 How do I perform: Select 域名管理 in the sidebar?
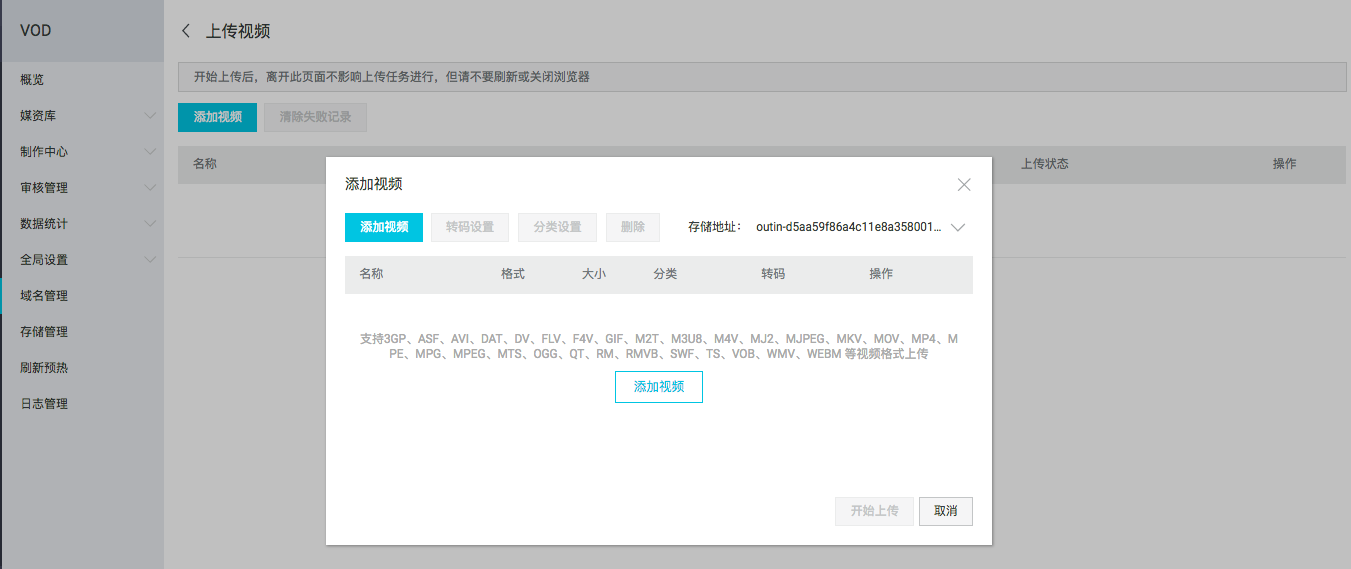44,296
